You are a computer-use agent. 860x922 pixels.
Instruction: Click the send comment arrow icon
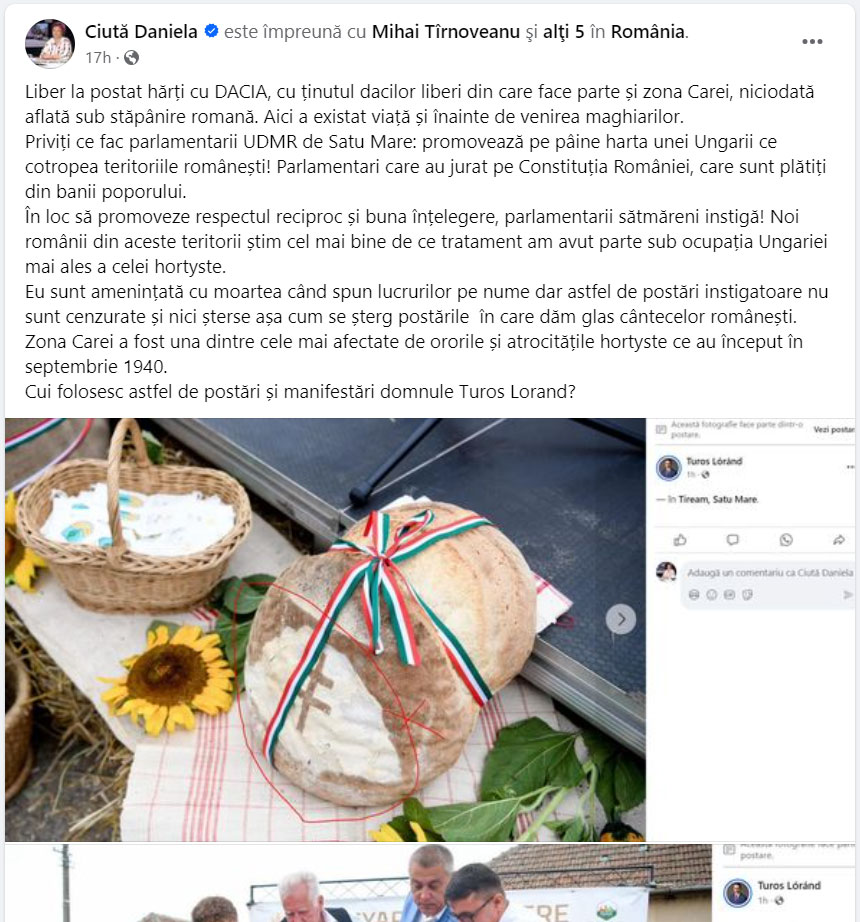(x=848, y=595)
